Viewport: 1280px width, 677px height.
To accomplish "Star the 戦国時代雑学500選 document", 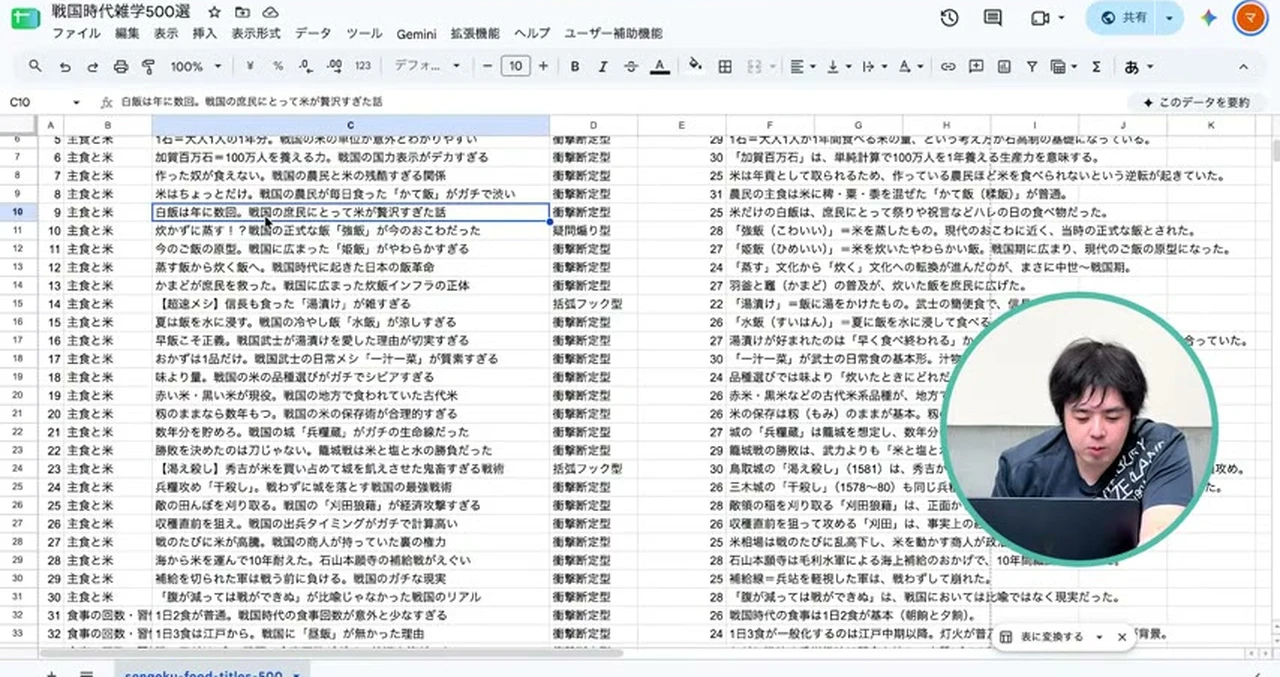I will click(x=214, y=12).
